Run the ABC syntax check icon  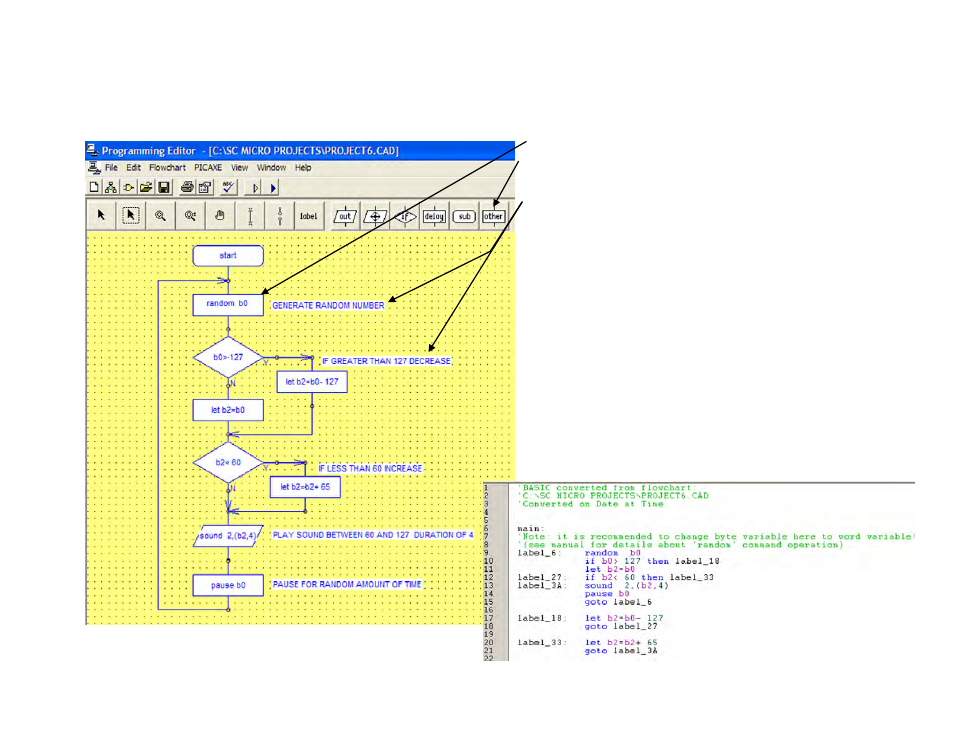pos(228,187)
